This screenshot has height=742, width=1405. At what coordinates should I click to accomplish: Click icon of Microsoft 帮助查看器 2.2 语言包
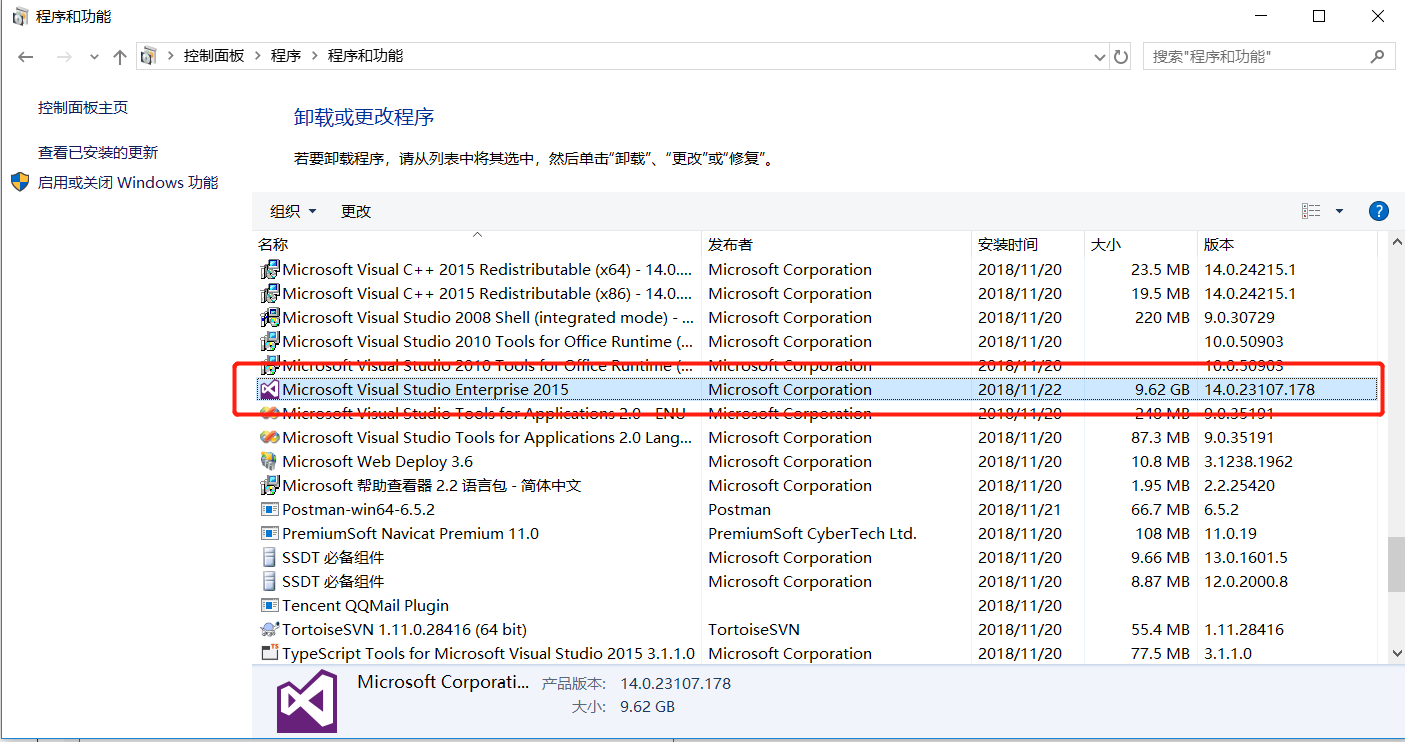pyautogui.click(x=270, y=485)
